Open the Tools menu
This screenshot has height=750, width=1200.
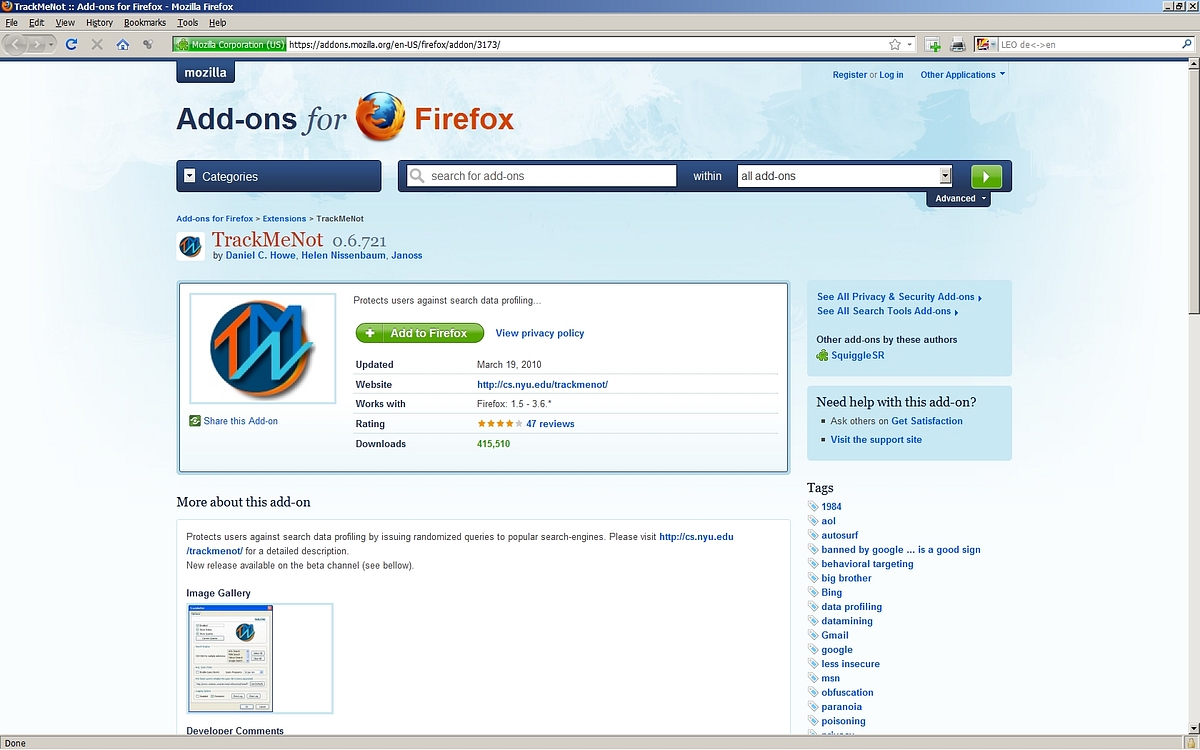coord(187,22)
